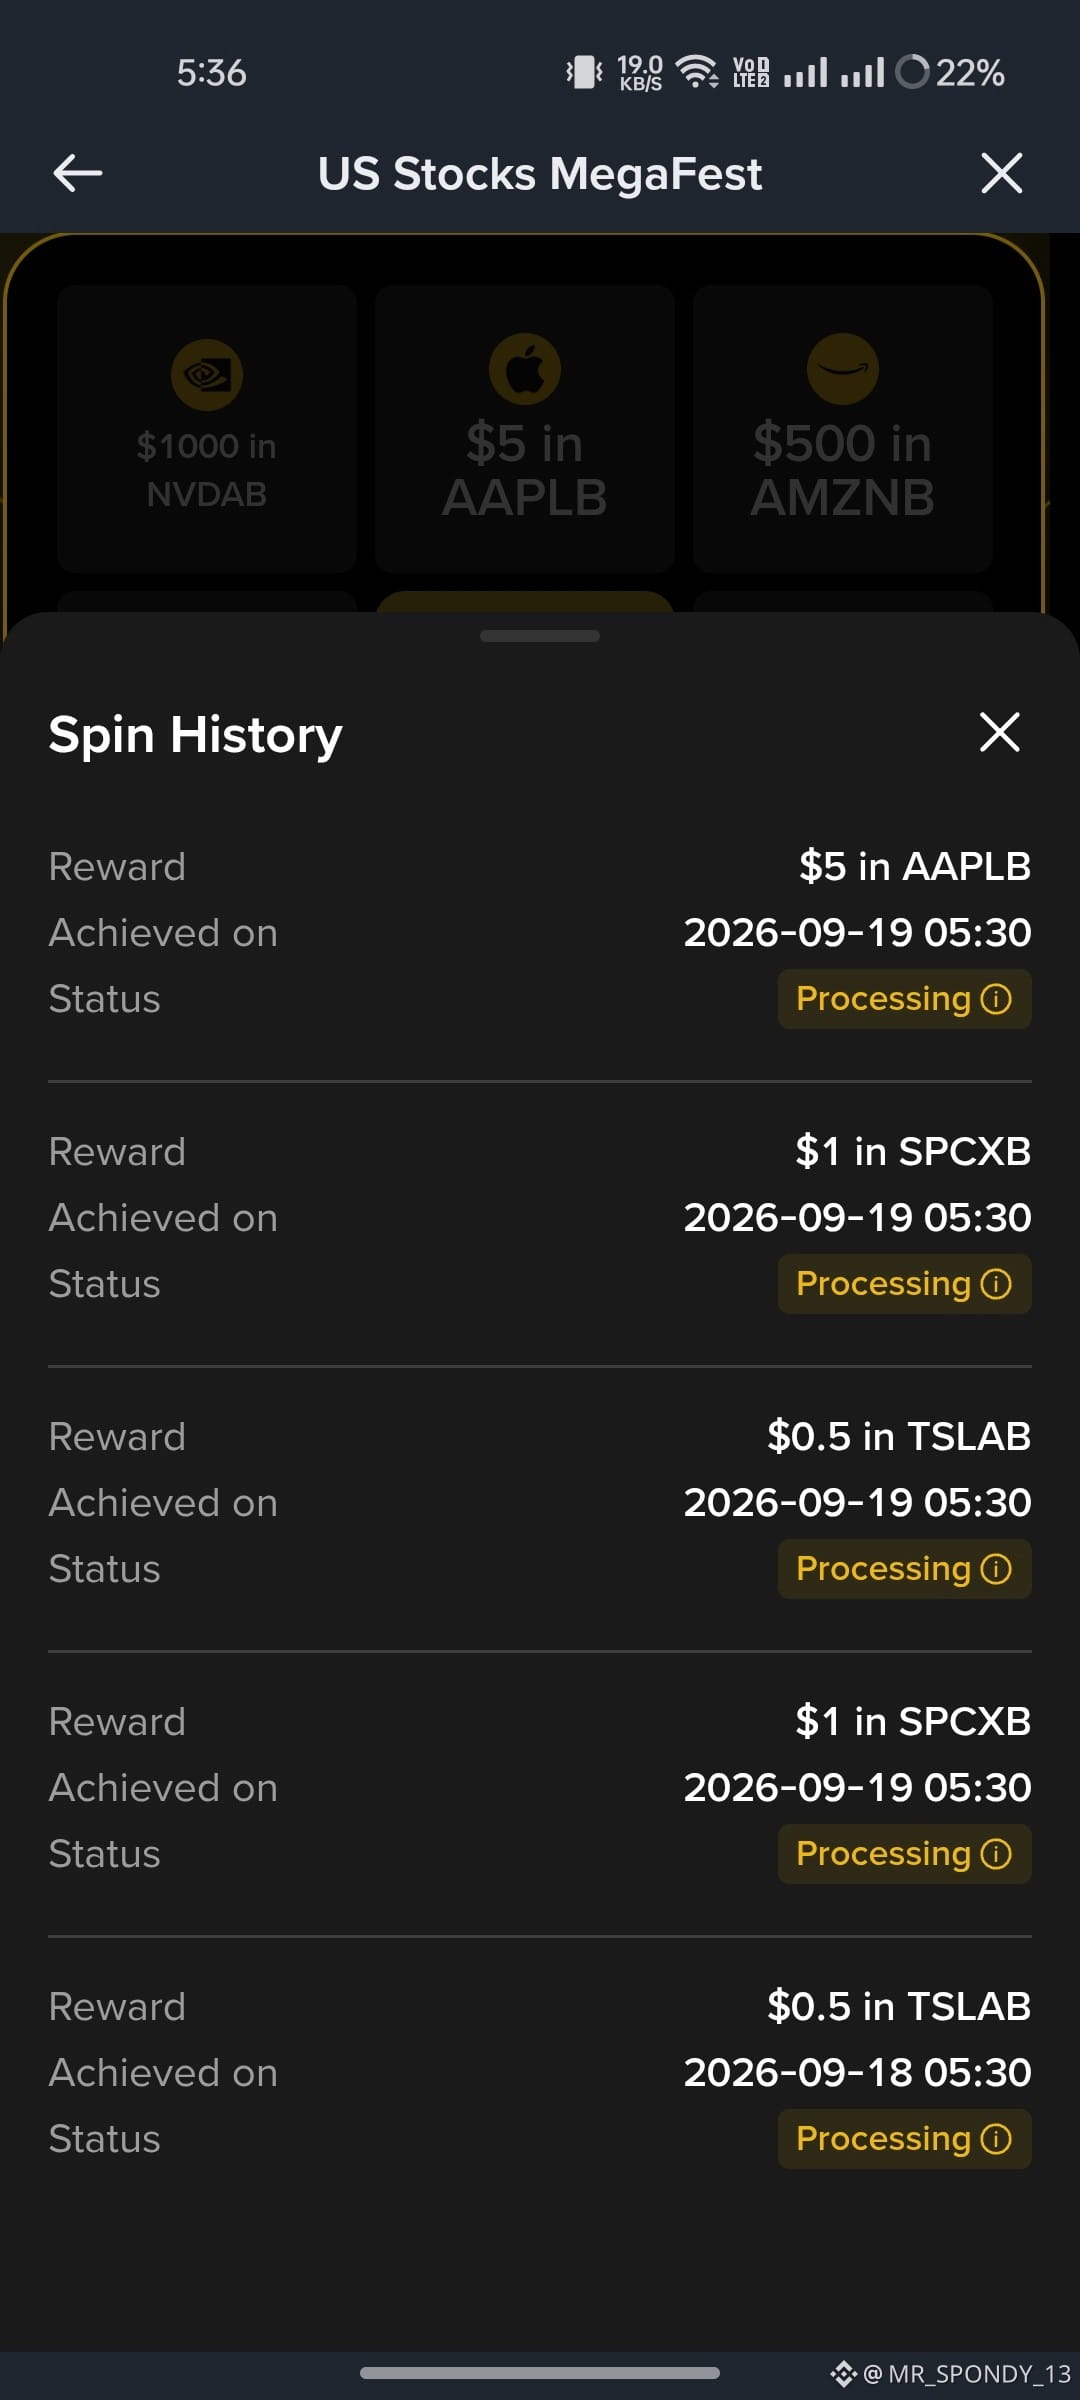
Task: Tap Processing badge for 2026-09-18 reward
Action: (x=904, y=2139)
